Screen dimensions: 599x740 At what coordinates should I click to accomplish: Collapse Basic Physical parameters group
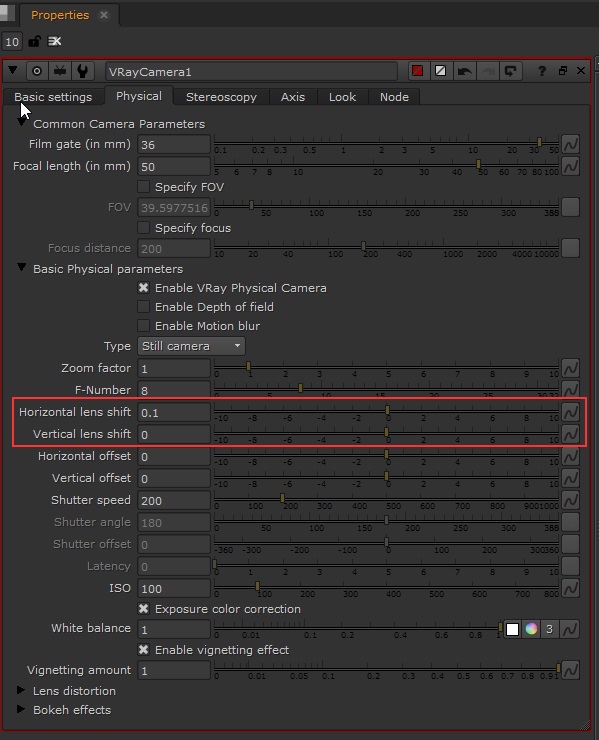point(21,268)
